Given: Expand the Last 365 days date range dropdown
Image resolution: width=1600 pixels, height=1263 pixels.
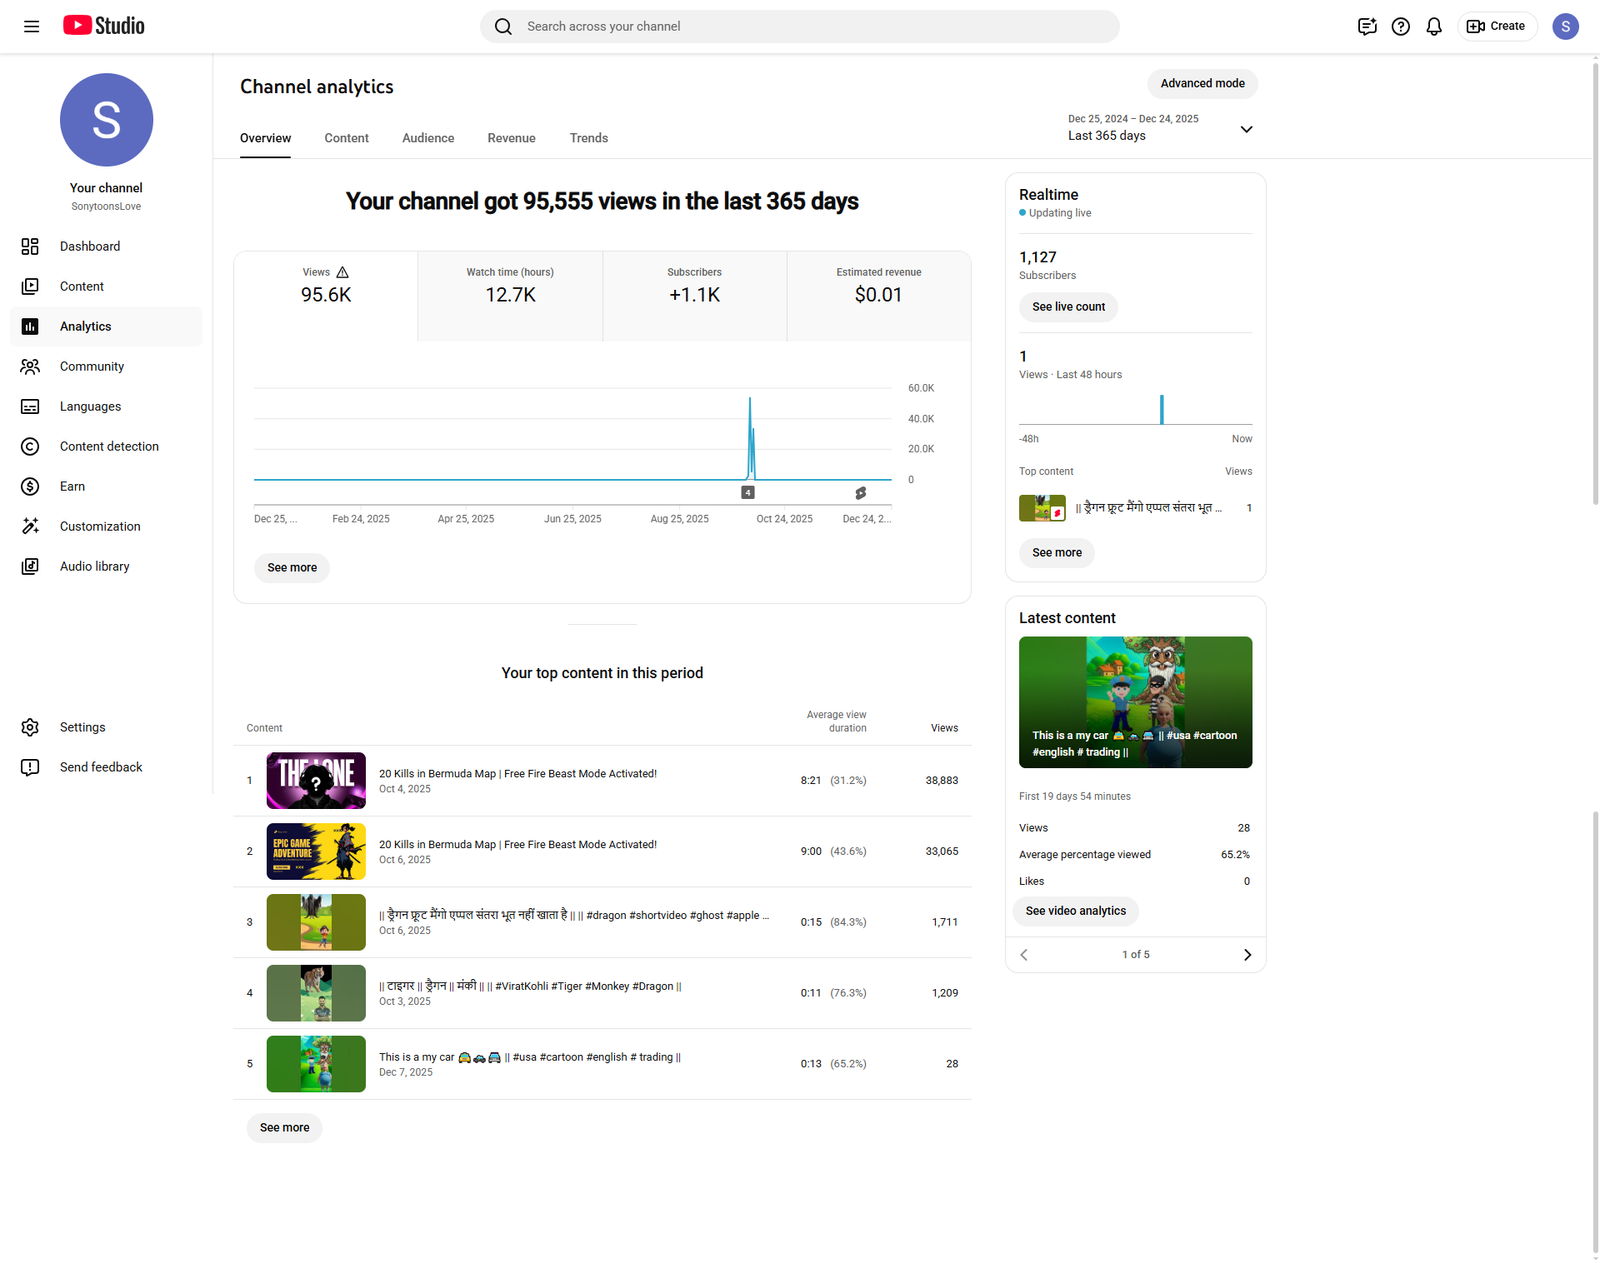Looking at the screenshot, I should [x=1246, y=129].
